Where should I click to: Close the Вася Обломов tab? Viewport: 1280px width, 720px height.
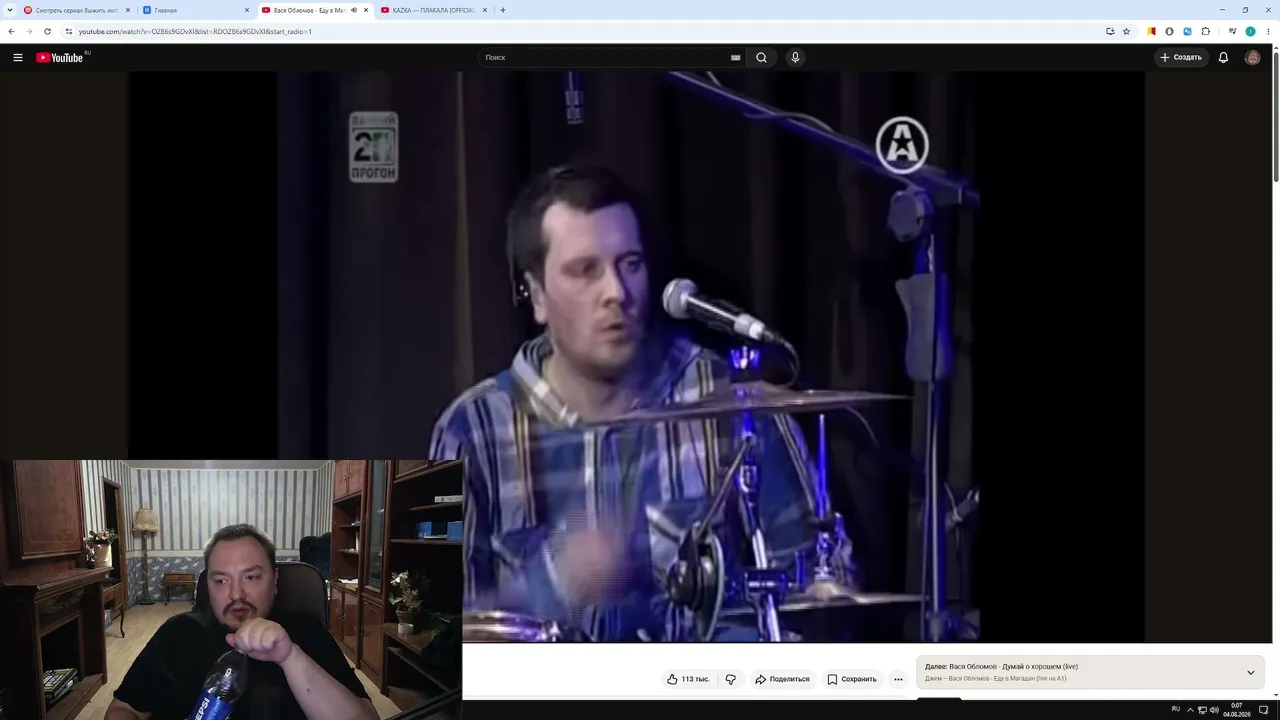366,10
